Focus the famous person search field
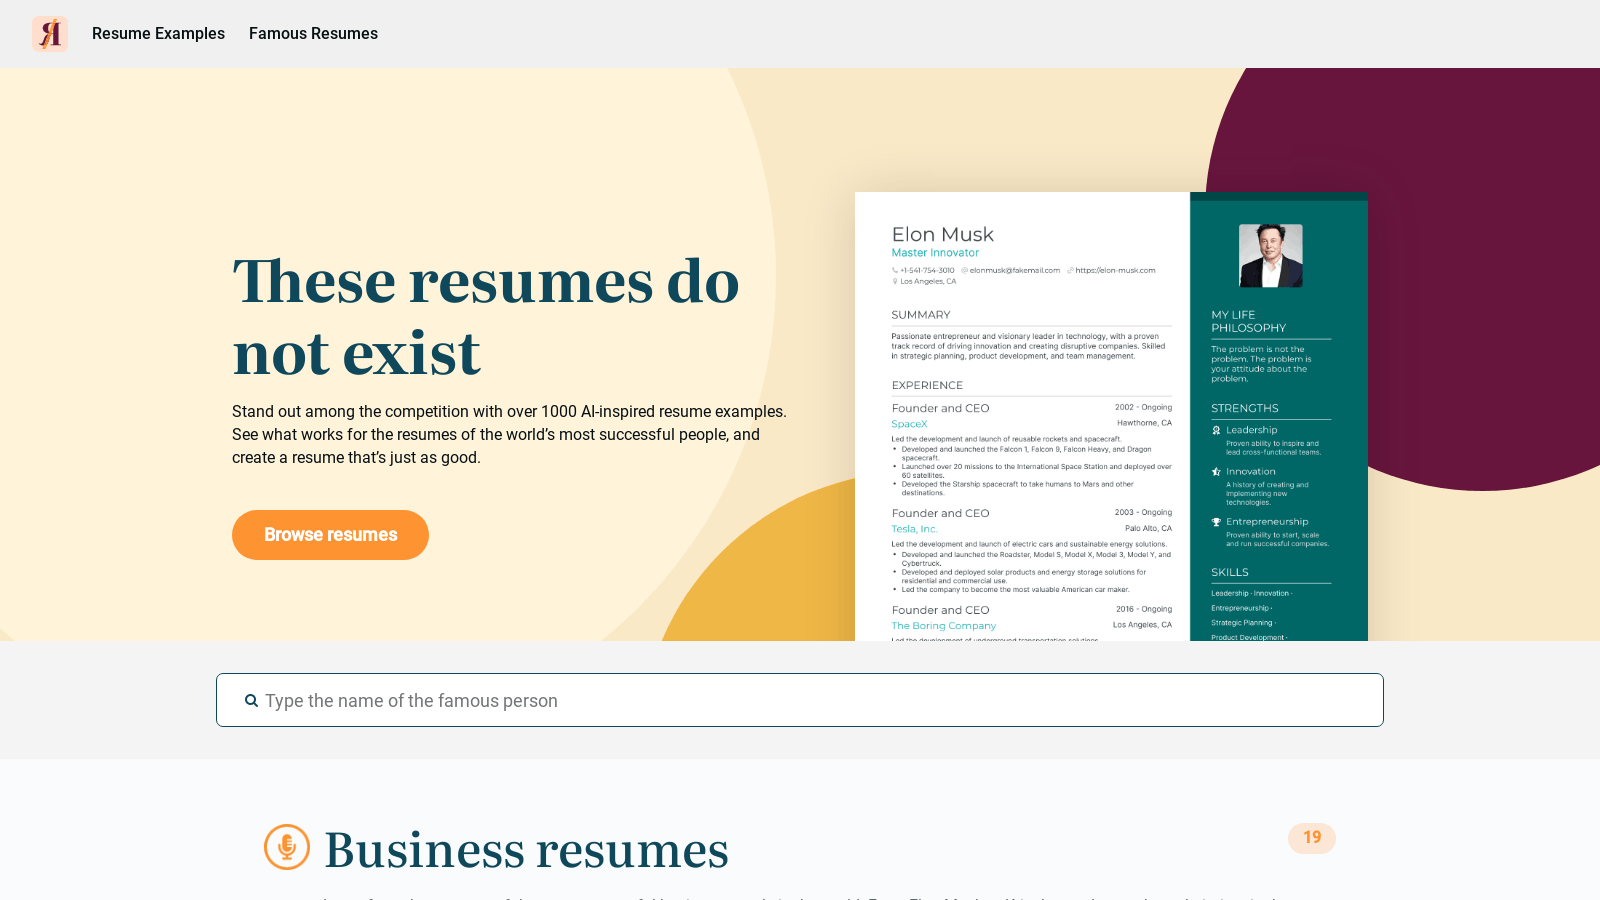This screenshot has height=900, width=1600. click(800, 700)
